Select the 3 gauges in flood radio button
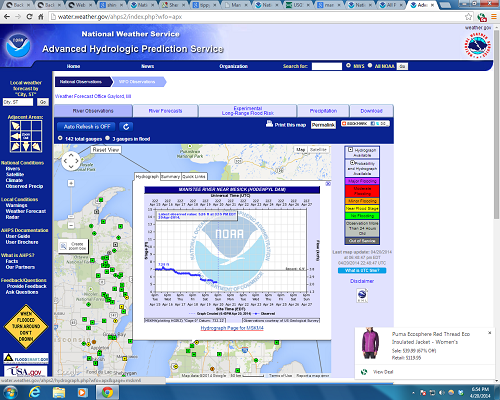Screen dimensions: 500x400 pyautogui.click(x=107, y=138)
